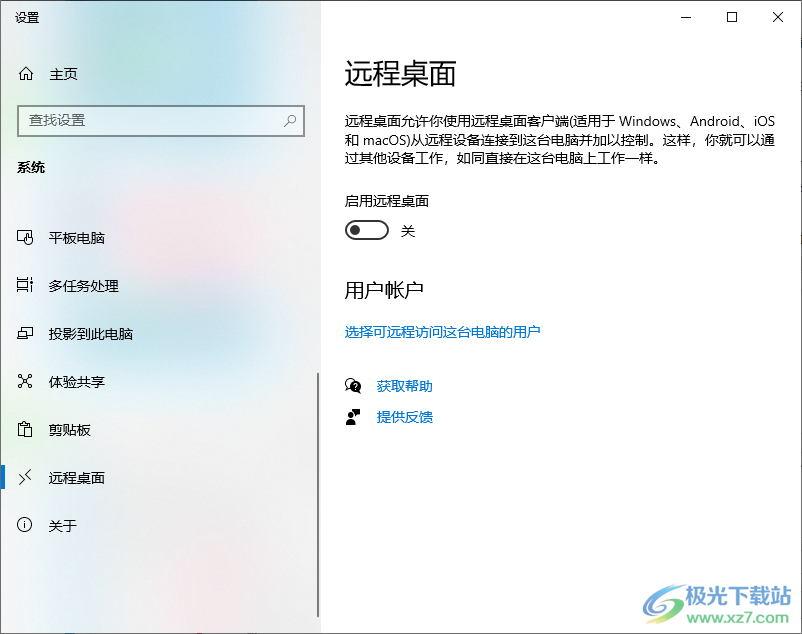
Task: Click the 获取帮助 question mark icon
Action: point(353,386)
